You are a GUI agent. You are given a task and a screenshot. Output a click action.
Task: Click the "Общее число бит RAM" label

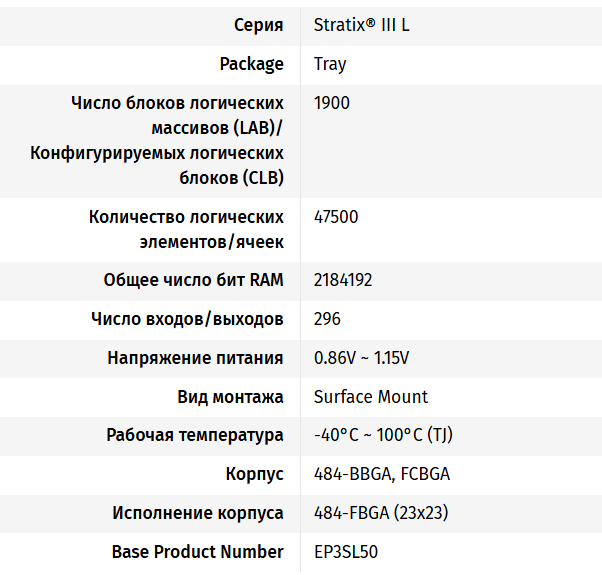[193, 280]
